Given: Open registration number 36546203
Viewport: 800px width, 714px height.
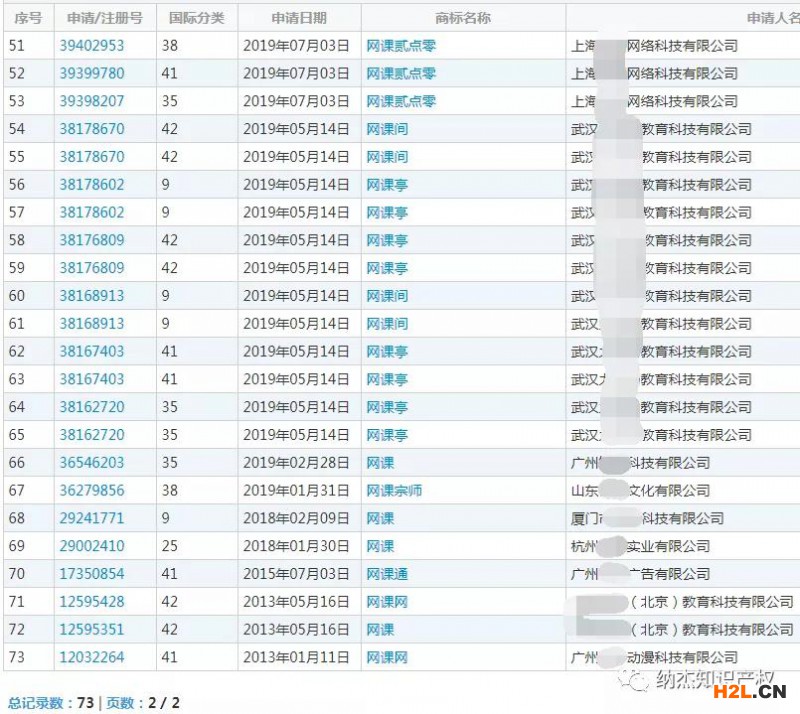Looking at the screenshot, I should coord(92,463).
